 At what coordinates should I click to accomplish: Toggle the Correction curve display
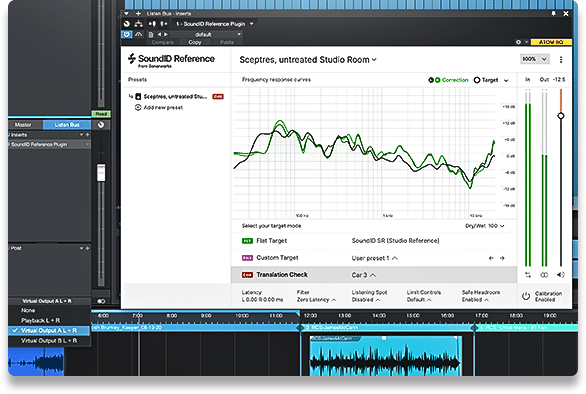[448, 80]
